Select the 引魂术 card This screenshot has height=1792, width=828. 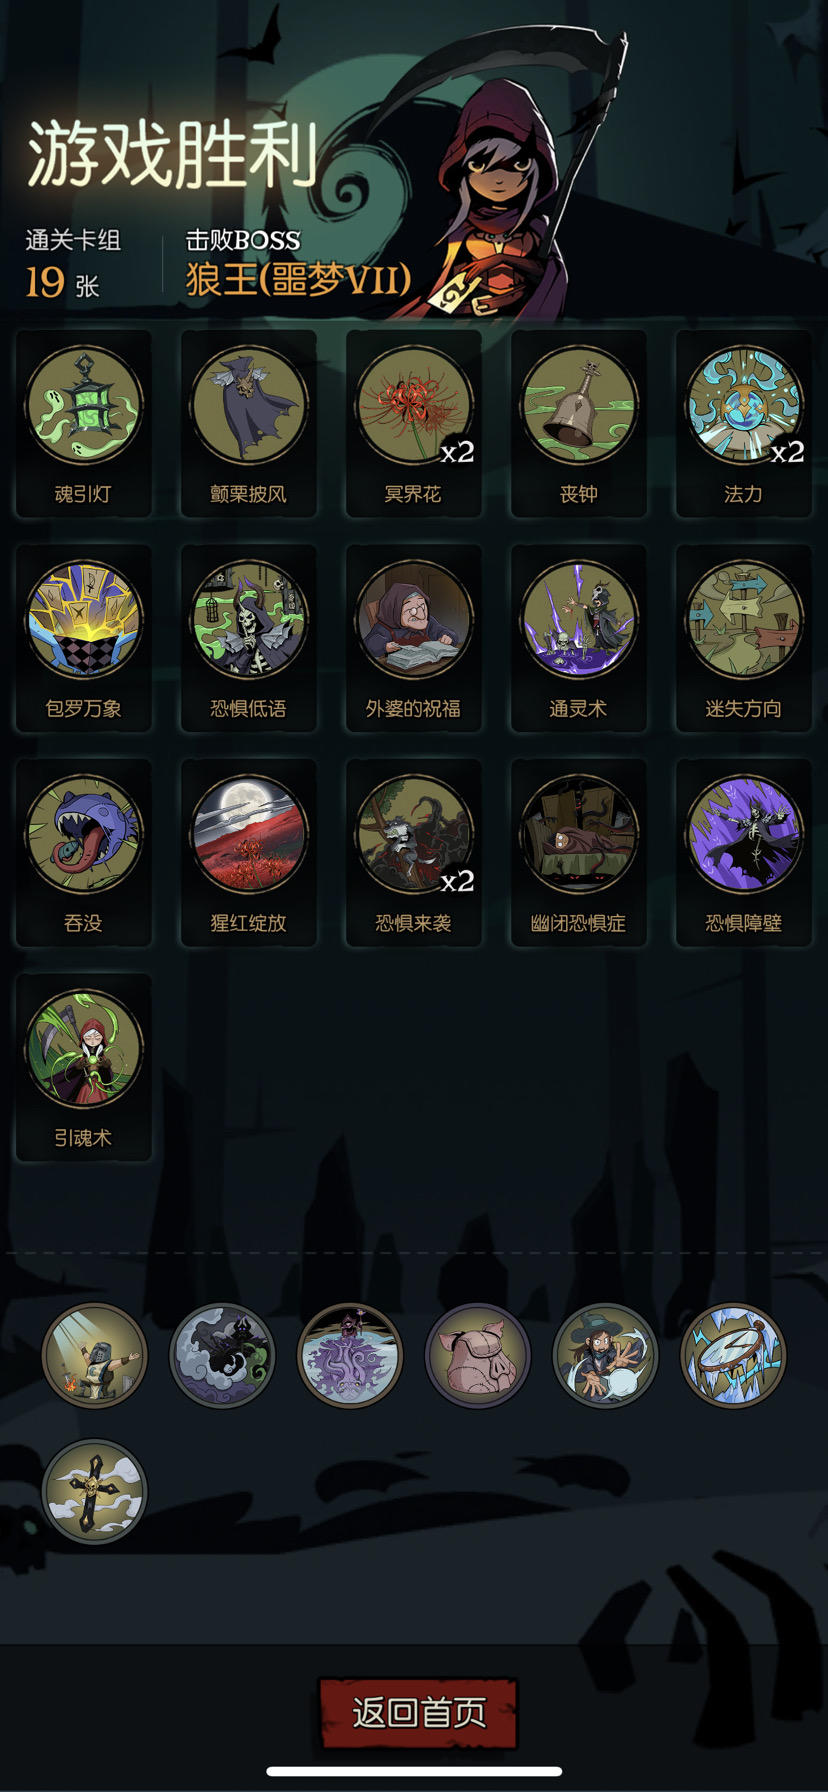(84, 1068)
